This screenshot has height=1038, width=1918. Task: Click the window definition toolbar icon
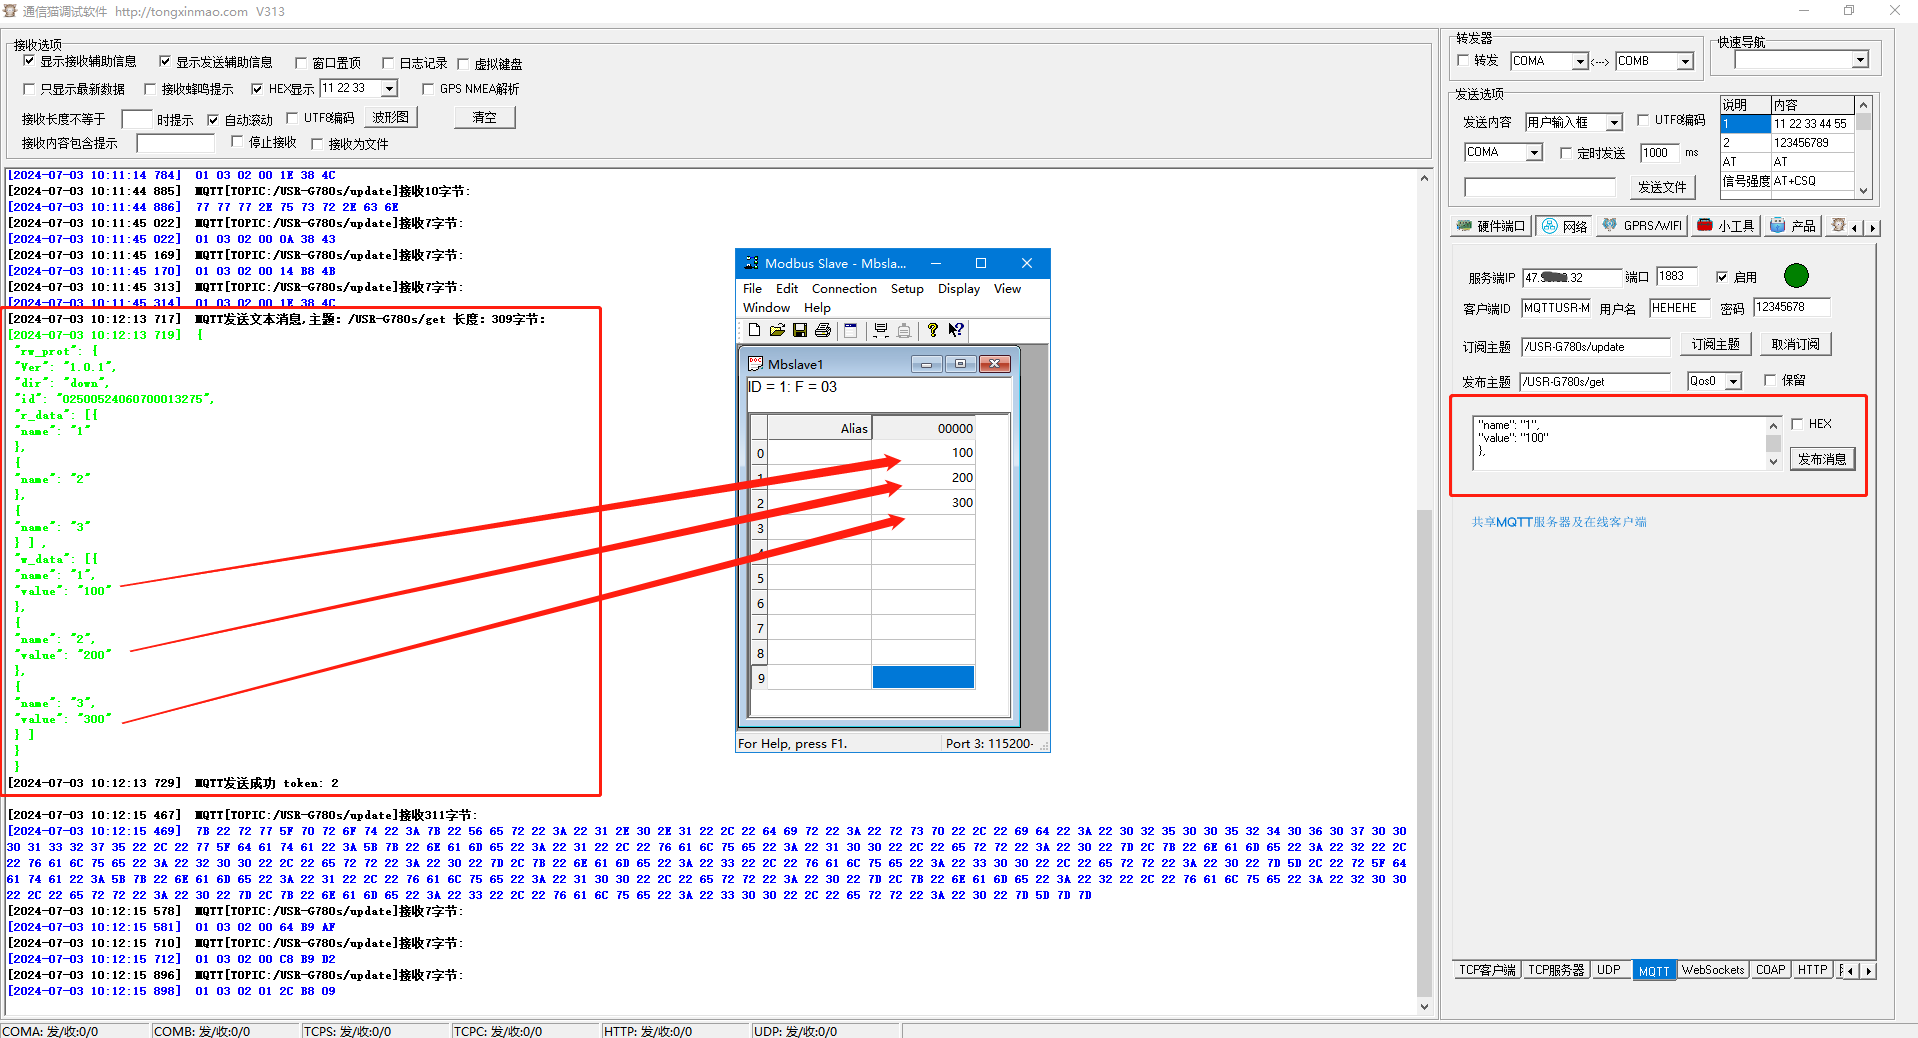click(x=851, y=330)
